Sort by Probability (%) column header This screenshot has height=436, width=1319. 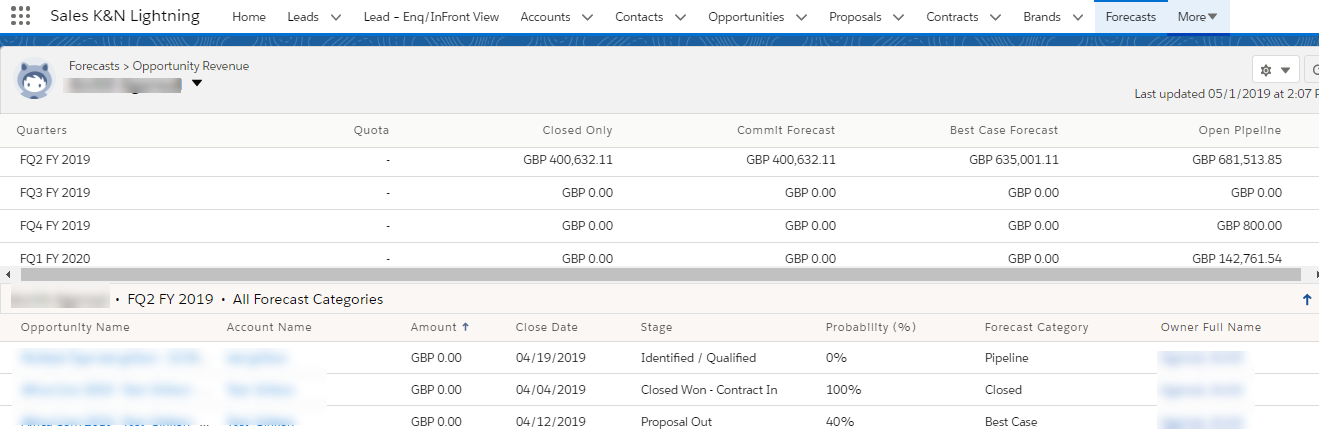click(x=871, y=327)
